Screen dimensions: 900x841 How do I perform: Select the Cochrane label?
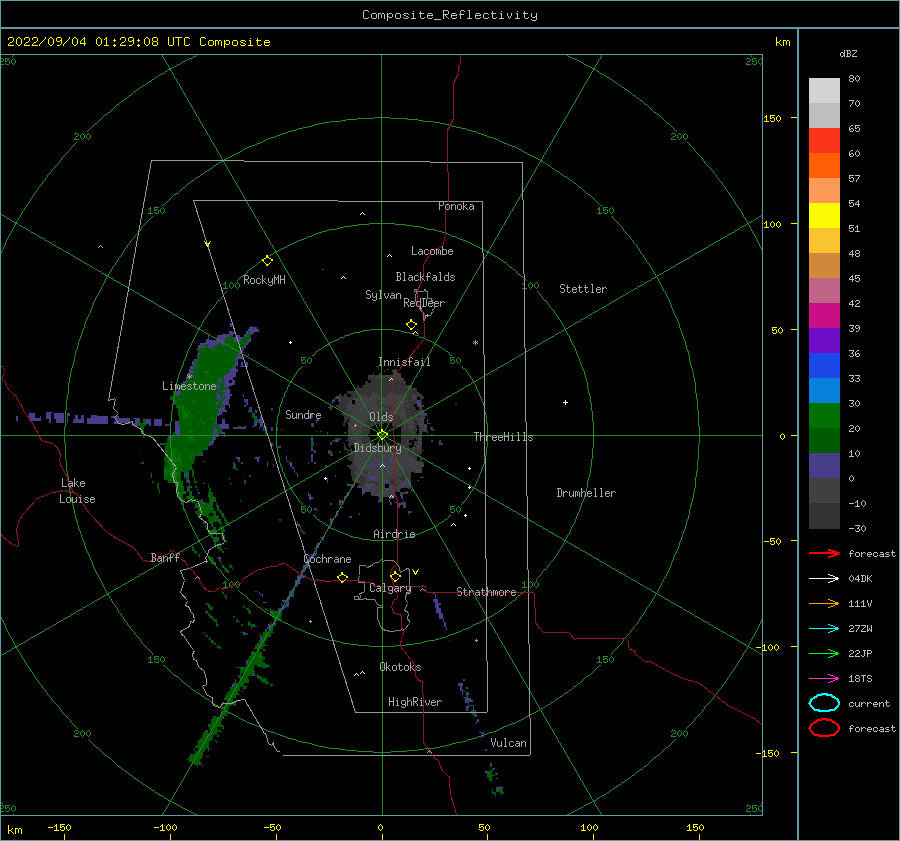[327, 559]
